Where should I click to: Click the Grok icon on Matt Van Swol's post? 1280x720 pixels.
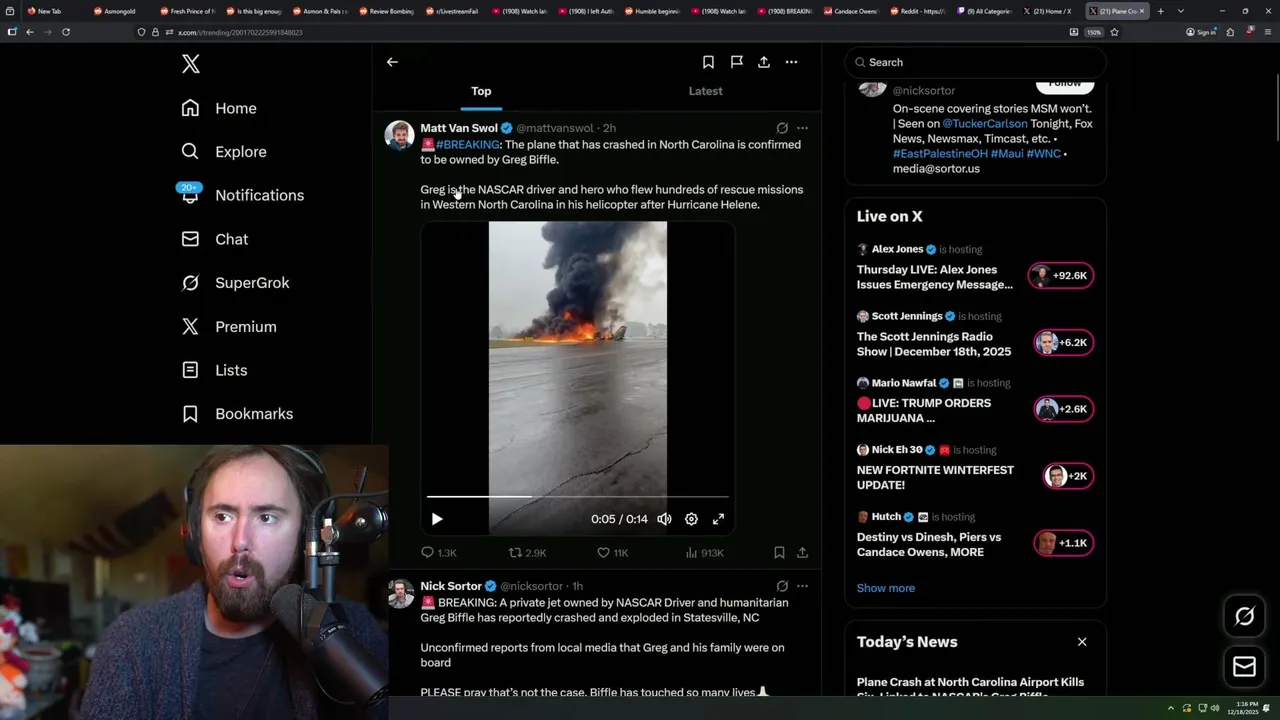click(x=782, y=128)
